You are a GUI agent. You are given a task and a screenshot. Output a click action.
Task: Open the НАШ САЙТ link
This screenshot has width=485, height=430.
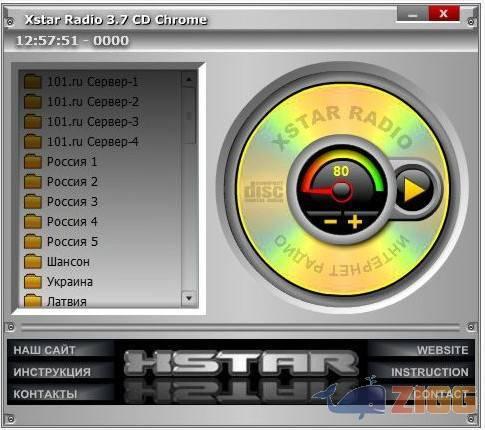[44, 350]
